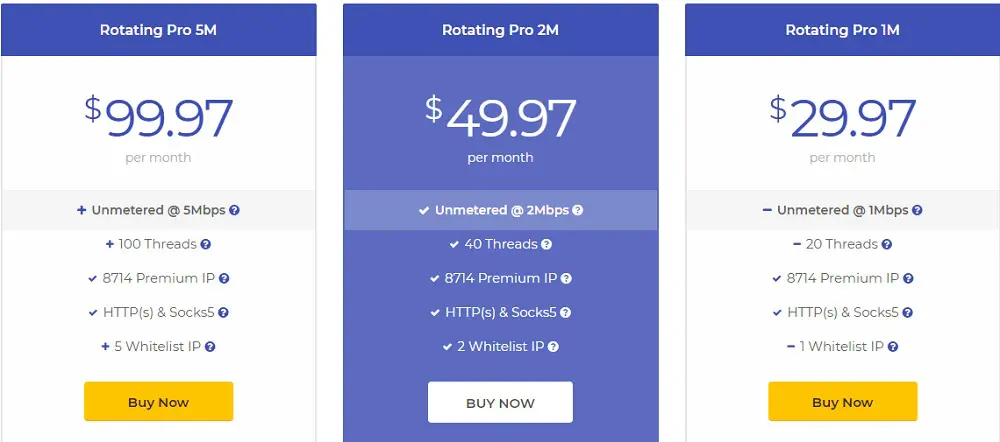The width and height of the screenshot is (1000, 442).
Task: Click info icon for 8714 Premium IP in 5M plan
Action: click(224, 279)
